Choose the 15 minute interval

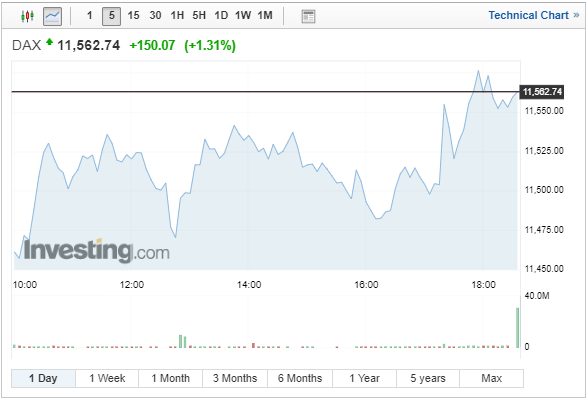click(x=133, y=15)
